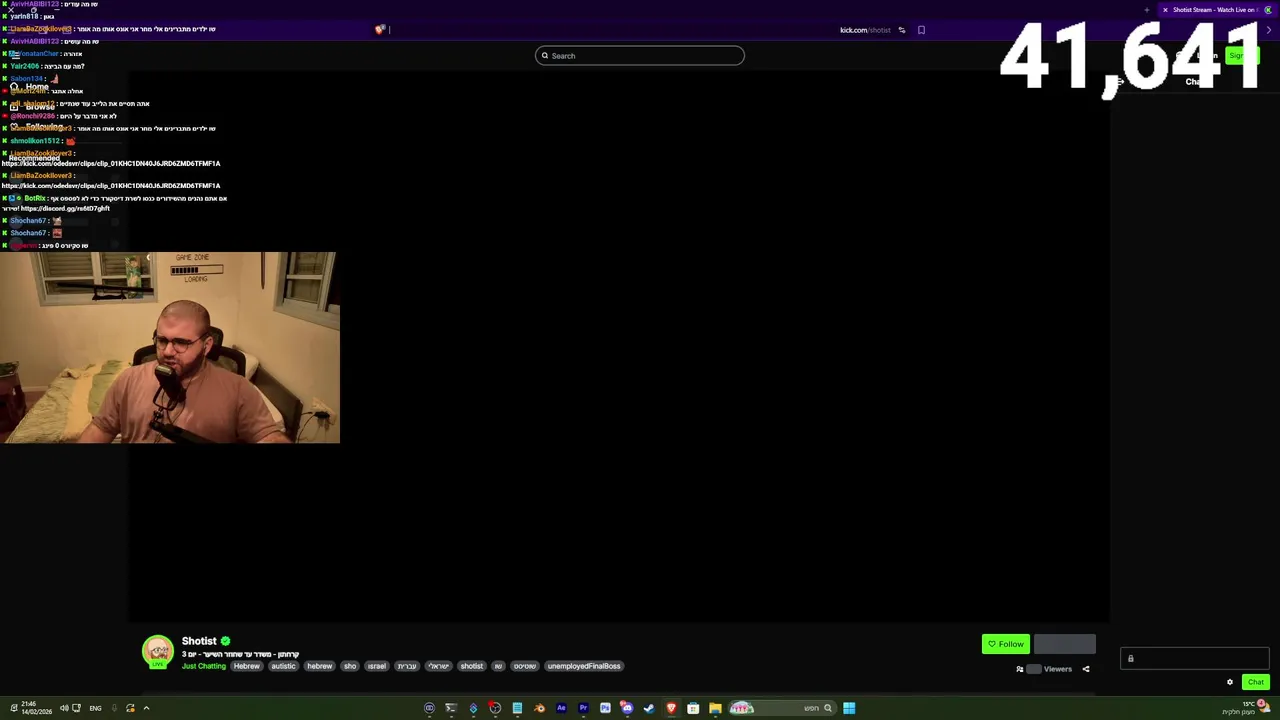
Task: Click the site settings icon beside kick.com/shotist
Action: pyautogui.click(x=902, y=30)
